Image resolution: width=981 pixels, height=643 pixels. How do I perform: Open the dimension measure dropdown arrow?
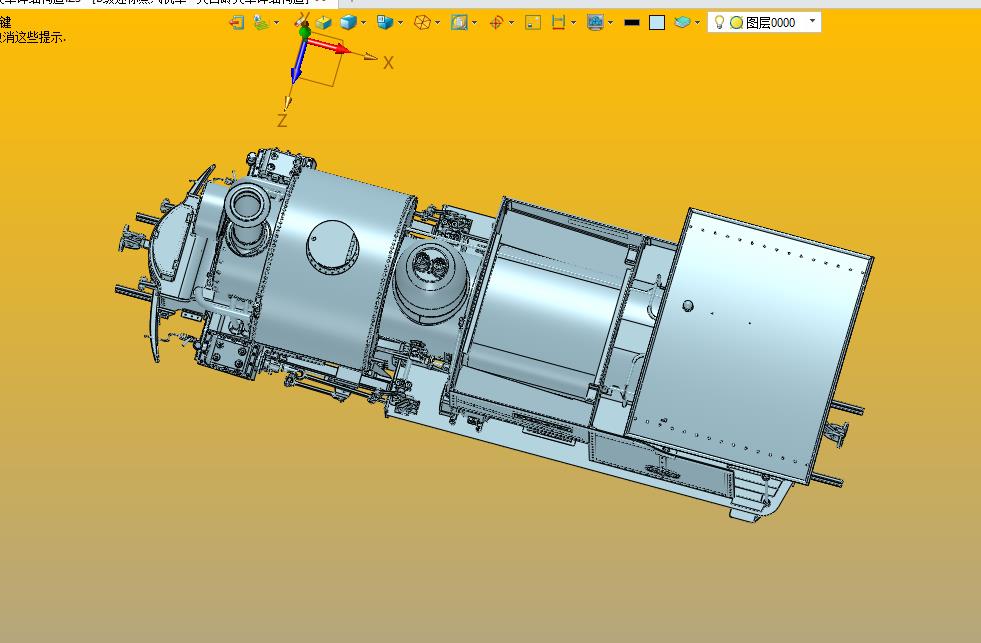pyautogui.click(x=574, y=23)
